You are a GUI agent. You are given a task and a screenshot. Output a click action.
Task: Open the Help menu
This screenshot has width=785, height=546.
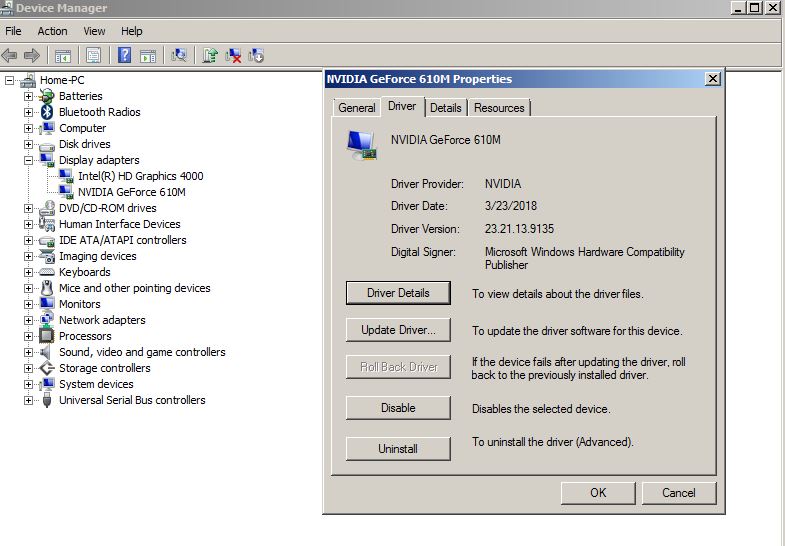point(132,31)
